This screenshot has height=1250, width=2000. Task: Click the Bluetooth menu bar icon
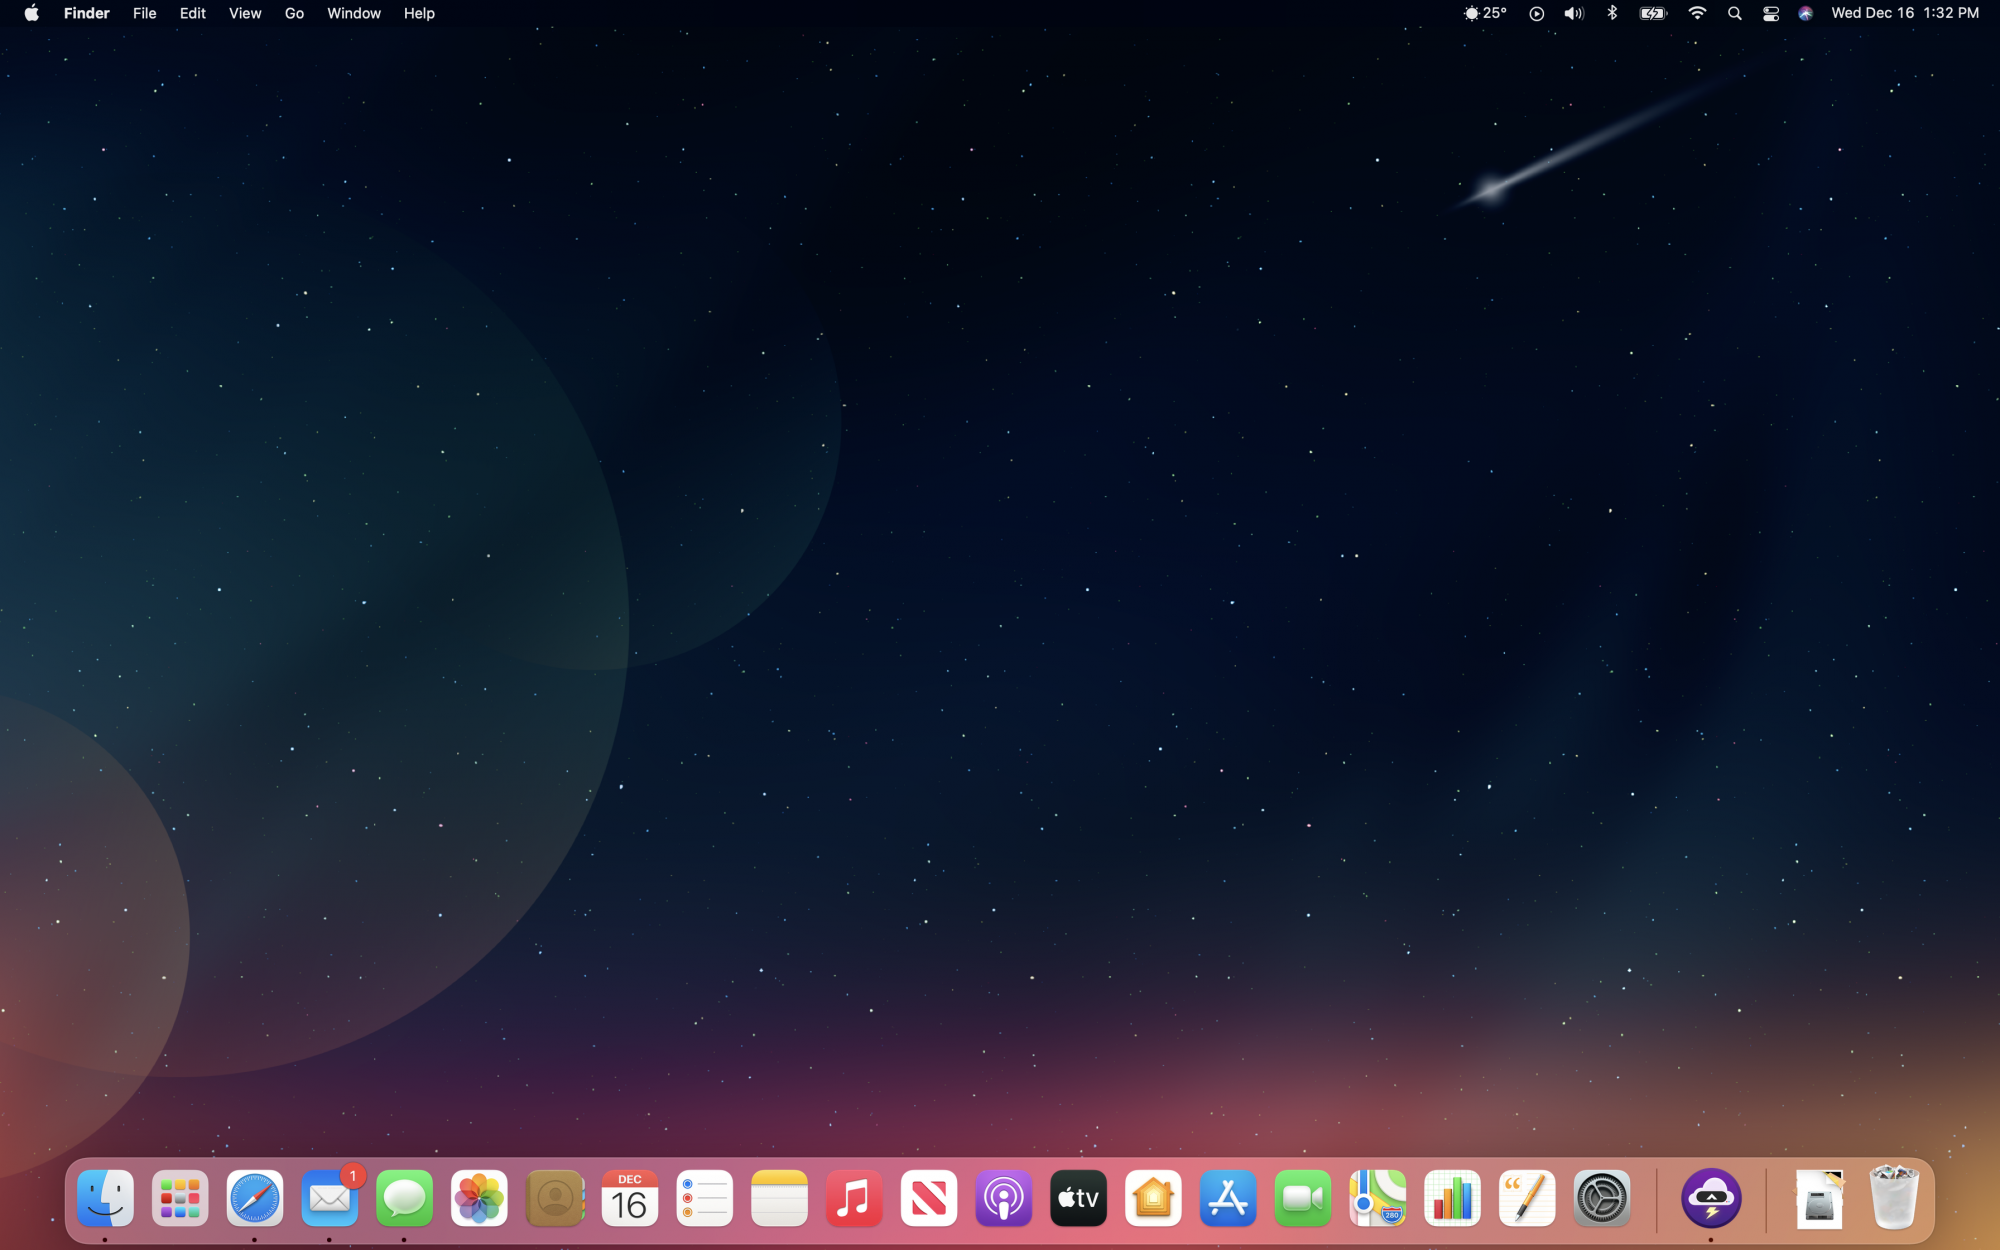coord(1612,14)
